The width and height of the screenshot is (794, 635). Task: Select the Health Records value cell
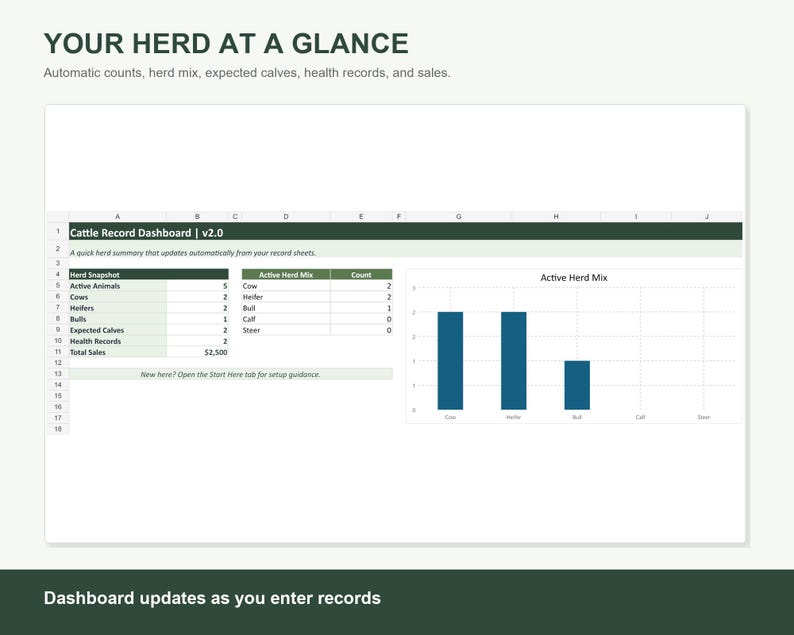coord(197,341)
